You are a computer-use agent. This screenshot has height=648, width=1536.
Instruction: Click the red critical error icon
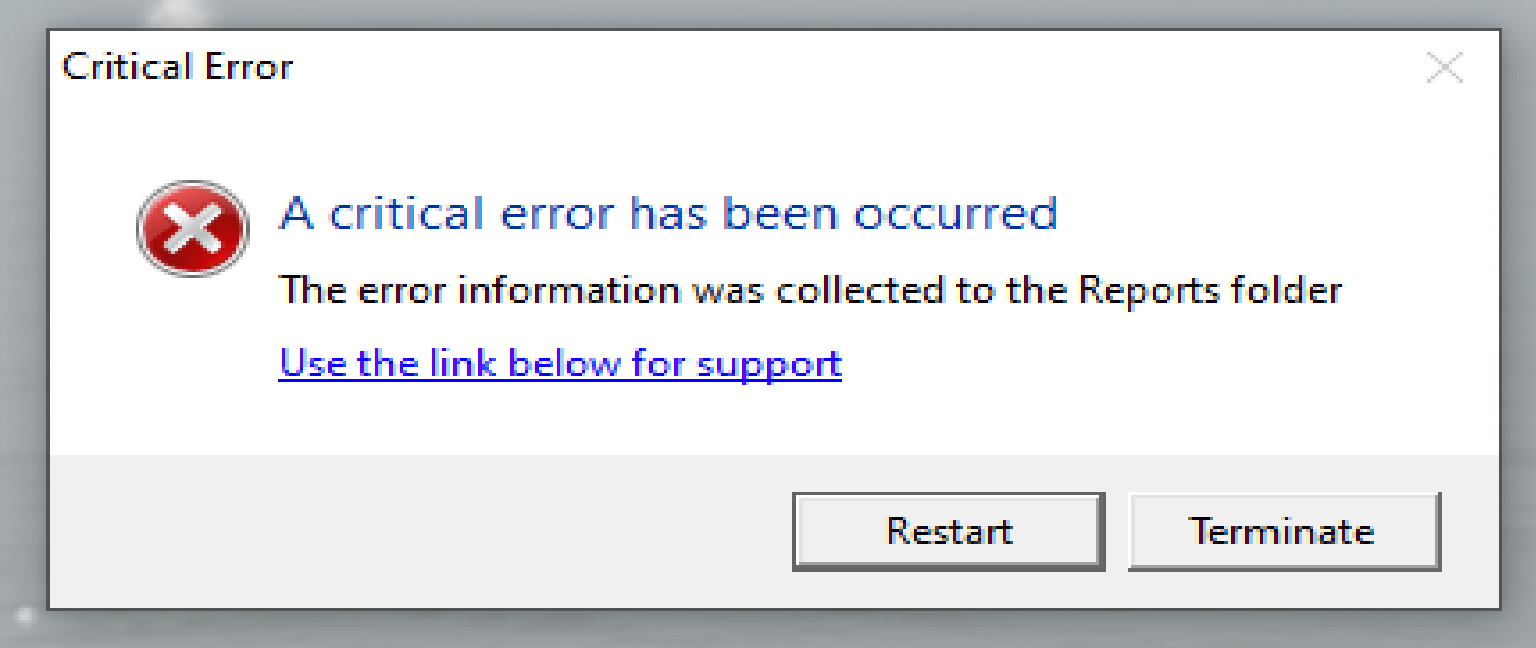click(x=192, y=229)
